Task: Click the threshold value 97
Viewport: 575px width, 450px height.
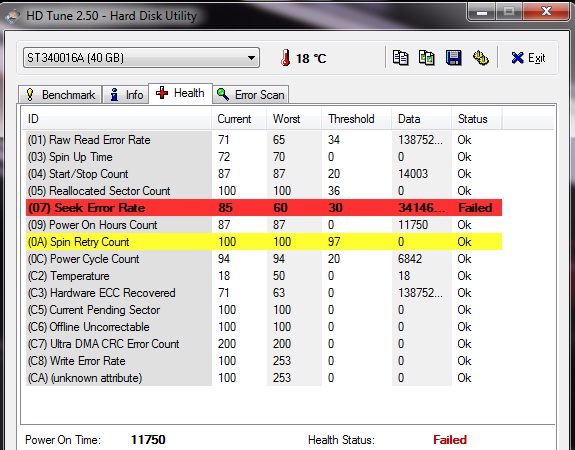Action: [334, 242]
